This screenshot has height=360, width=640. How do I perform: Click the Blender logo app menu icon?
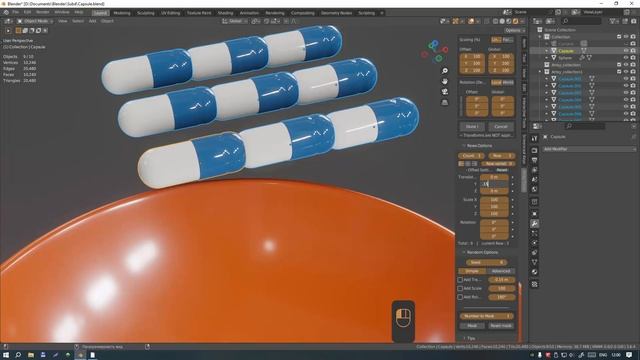6,13
